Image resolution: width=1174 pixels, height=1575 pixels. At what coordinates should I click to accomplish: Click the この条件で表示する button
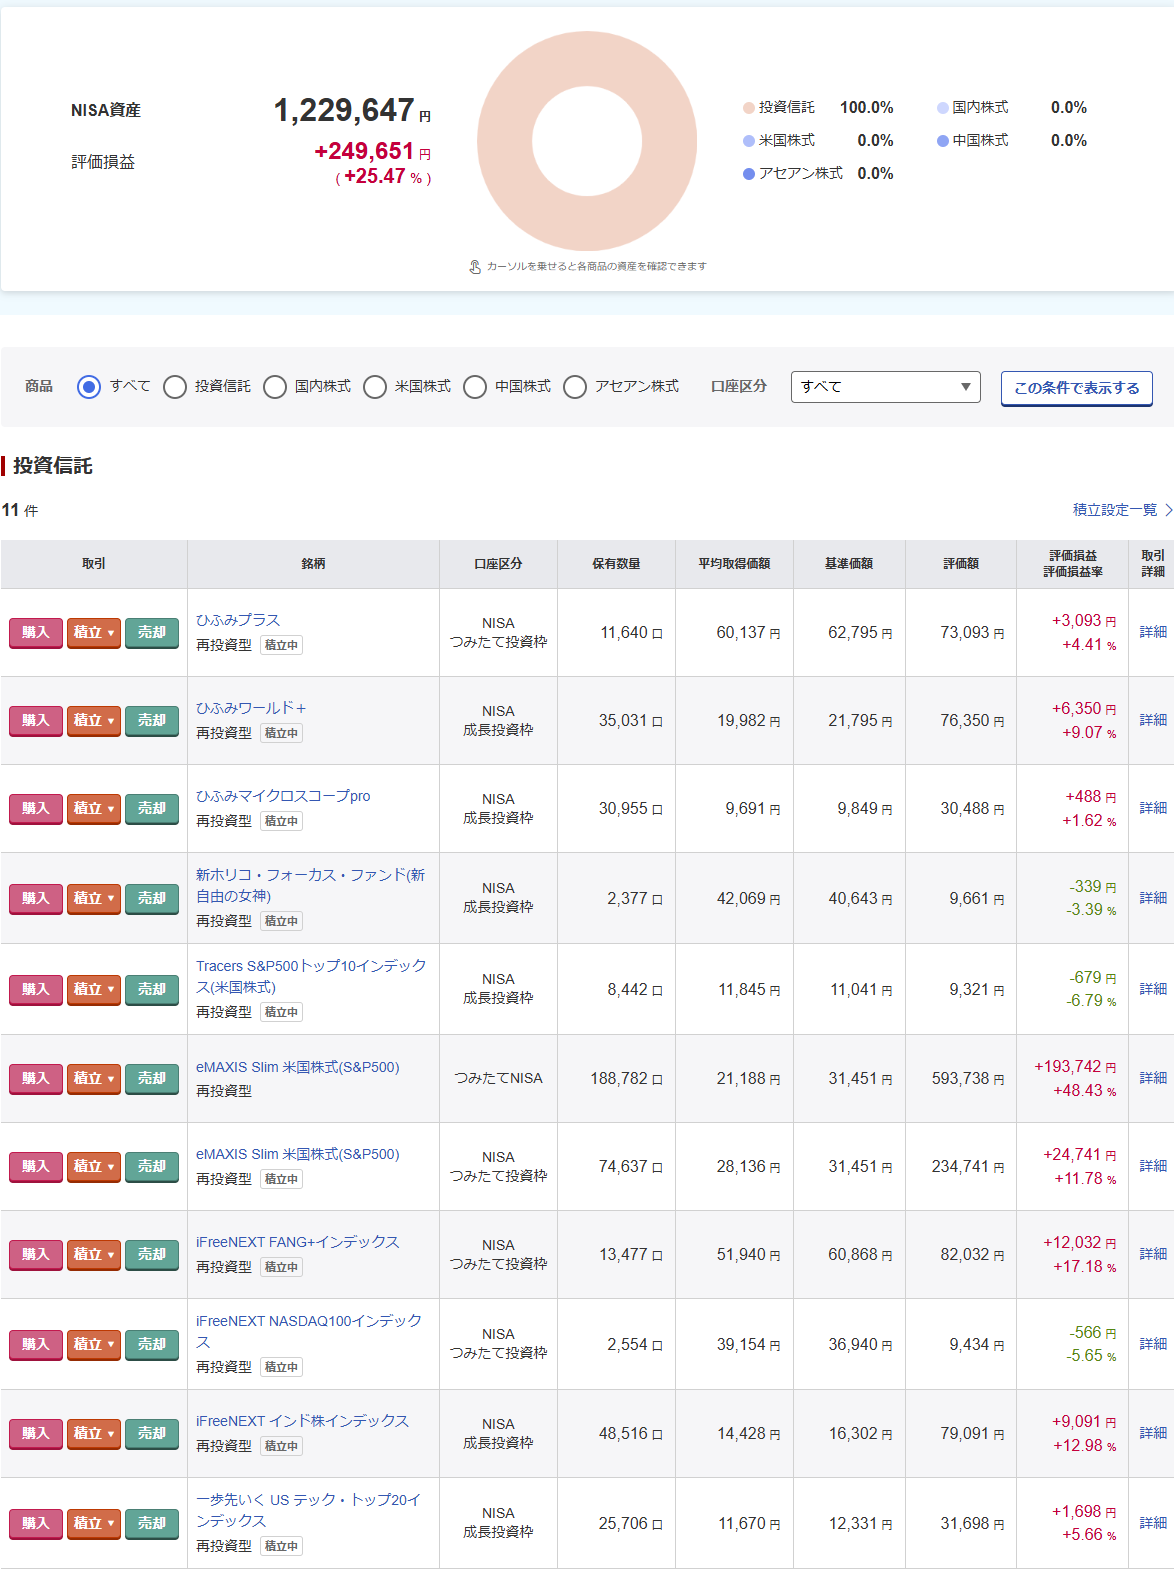pyautogui.click(x=1076, y=388)
